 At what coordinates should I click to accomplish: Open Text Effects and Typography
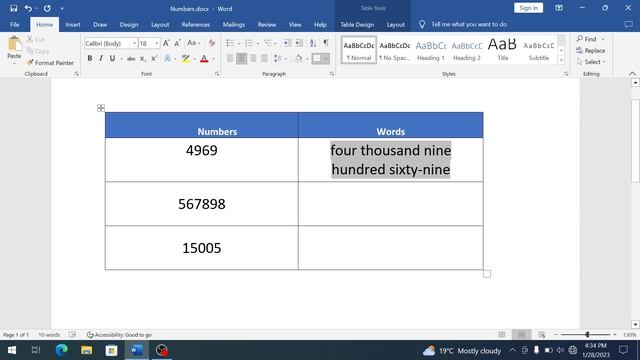click(x=167, y=58)
